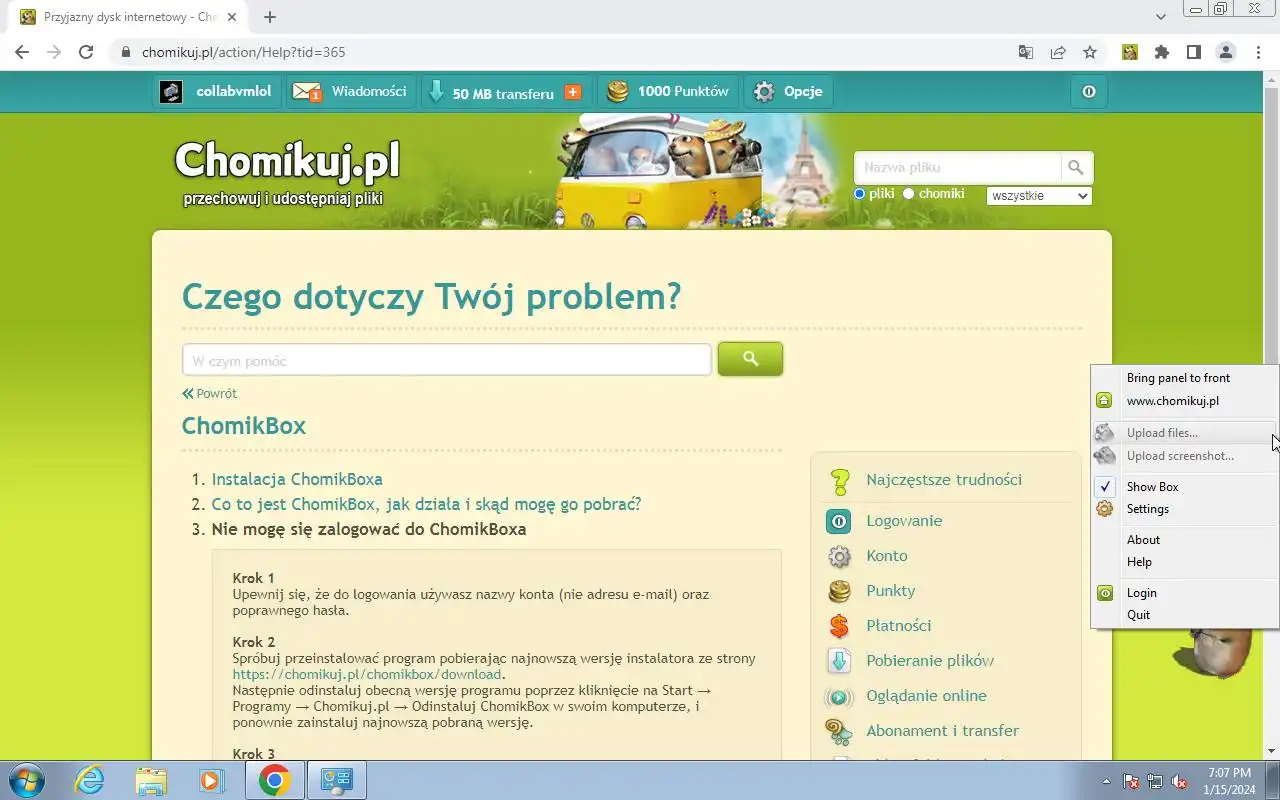This screenshot has width=1280, height=800.
Task: Toggle the Chrome side panel icon
Action: coord(1194,52)
